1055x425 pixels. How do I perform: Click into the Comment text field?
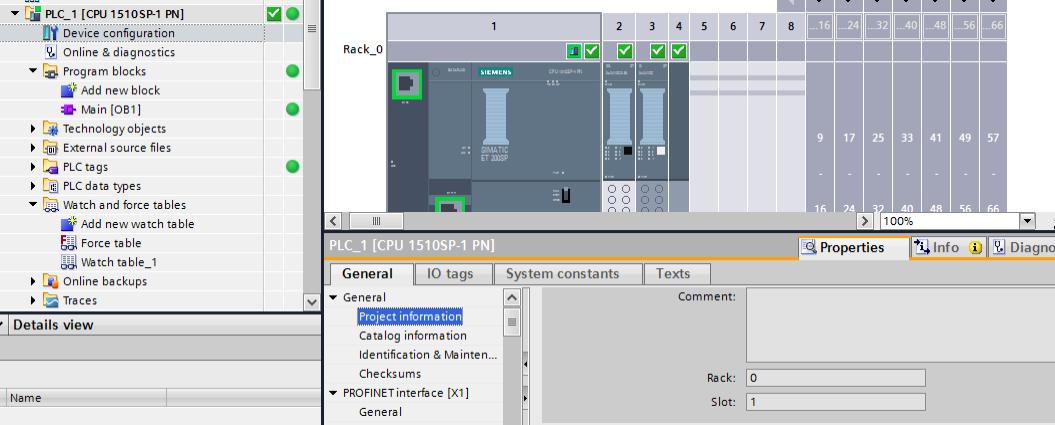tap(897, 324)
